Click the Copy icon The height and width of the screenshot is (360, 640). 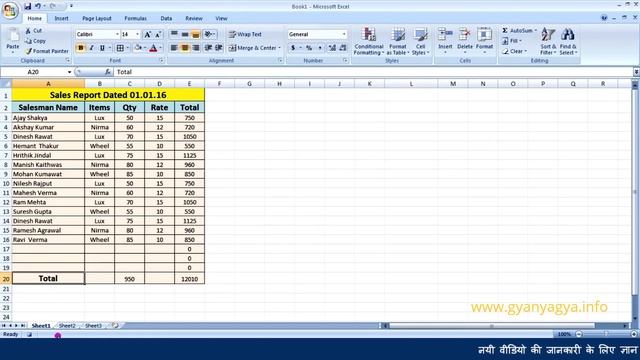point(28,41)
